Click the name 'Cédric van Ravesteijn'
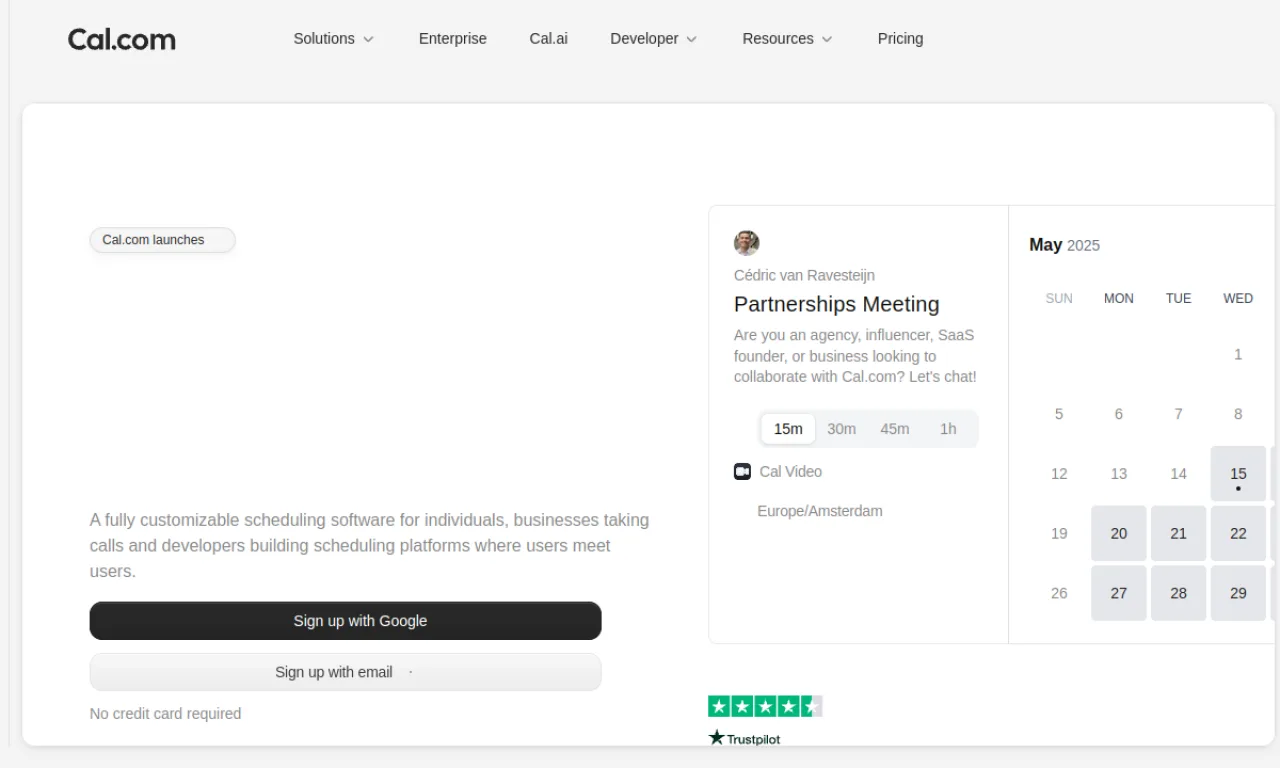The image size is (1280, 768). click(804, 275)
